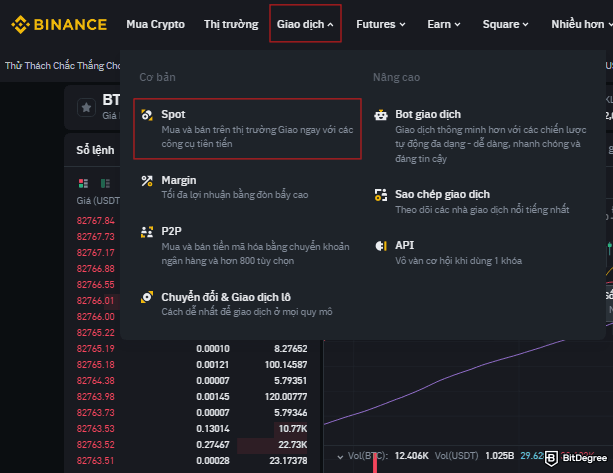Screen dimensions: 613x473
Task: Click the P2P people icon
Action: 147,231
